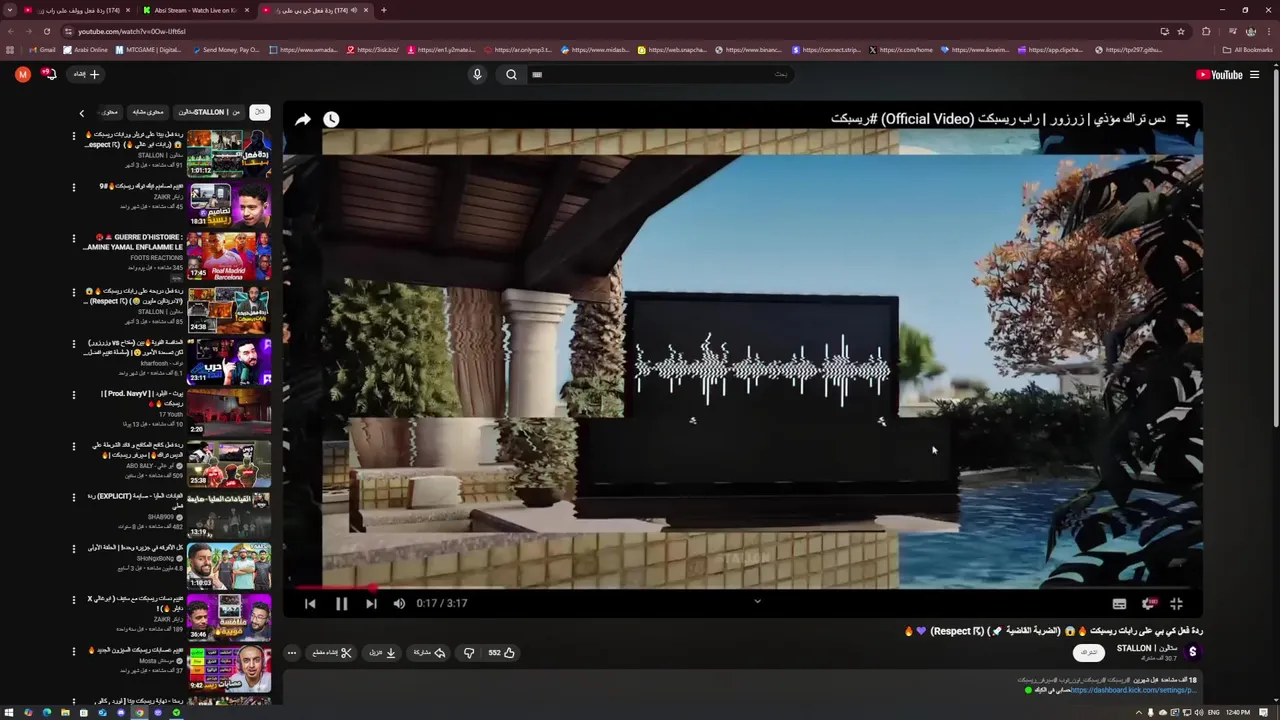Expand chapter chevron below the player
Image resolution: width=1280 pixels, height=720 pixels.
[x=757, y=601]
